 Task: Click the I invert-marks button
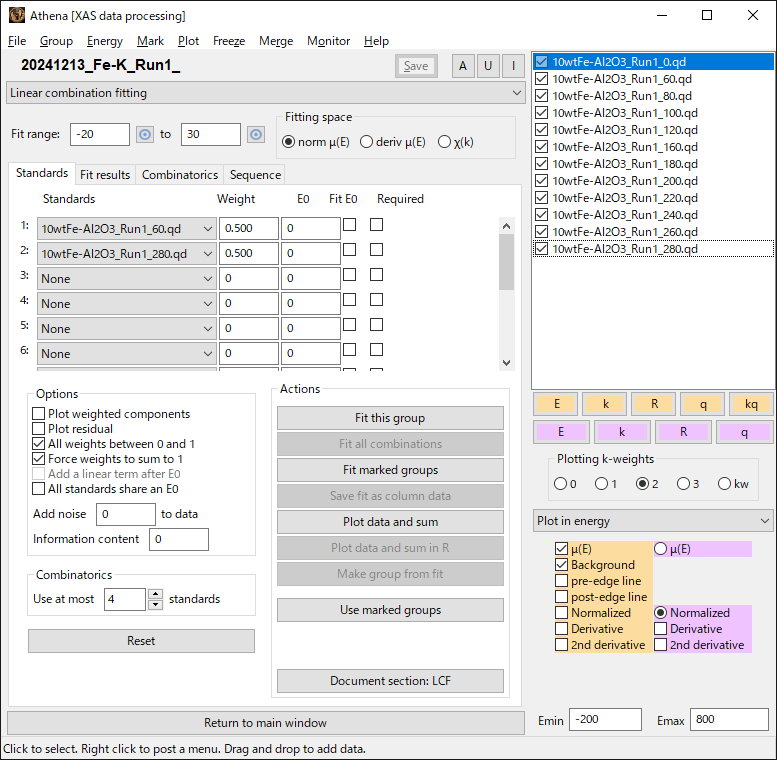coord(513,66)
